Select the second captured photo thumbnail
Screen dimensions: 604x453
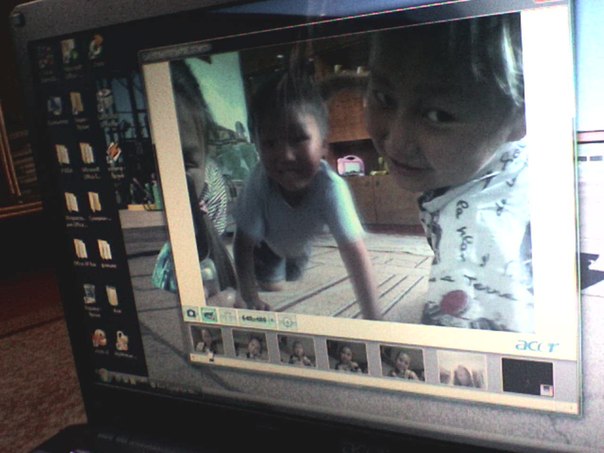(x=251, y=347)
